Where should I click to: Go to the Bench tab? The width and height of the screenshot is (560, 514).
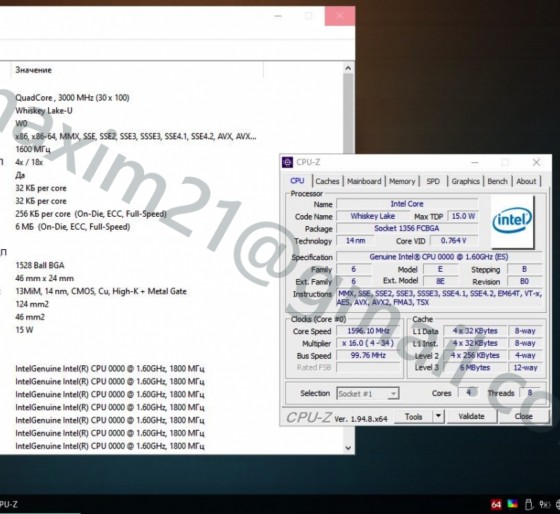[498, 181]
